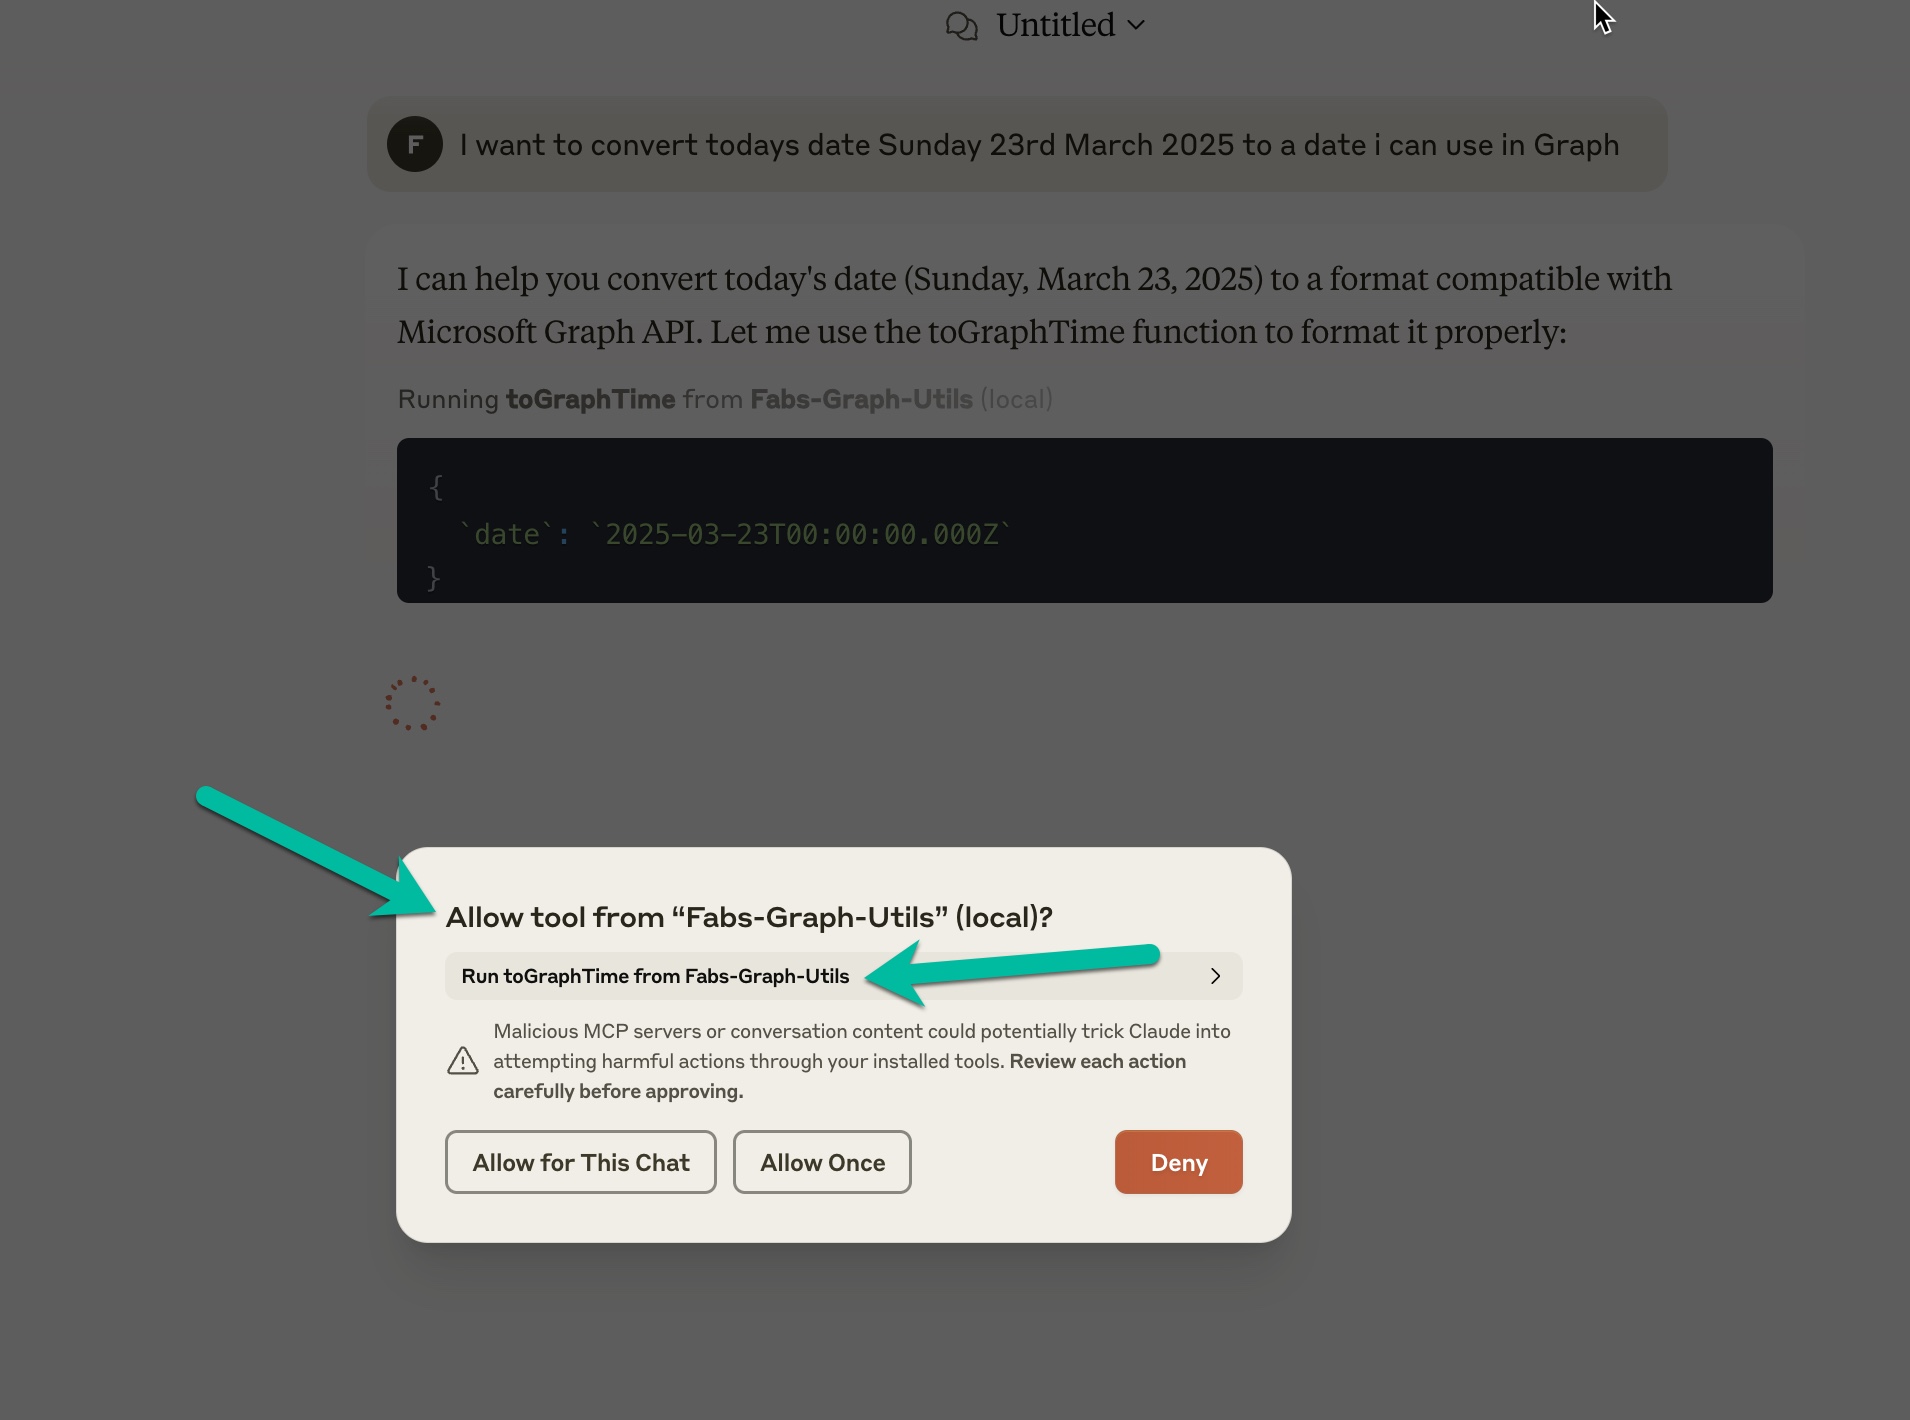The height and width of the screenshot is (1420, 1910).
Task: Expand the Run toGraphTime tool request details
Action: pyautogui.click(x=843, y=976)
